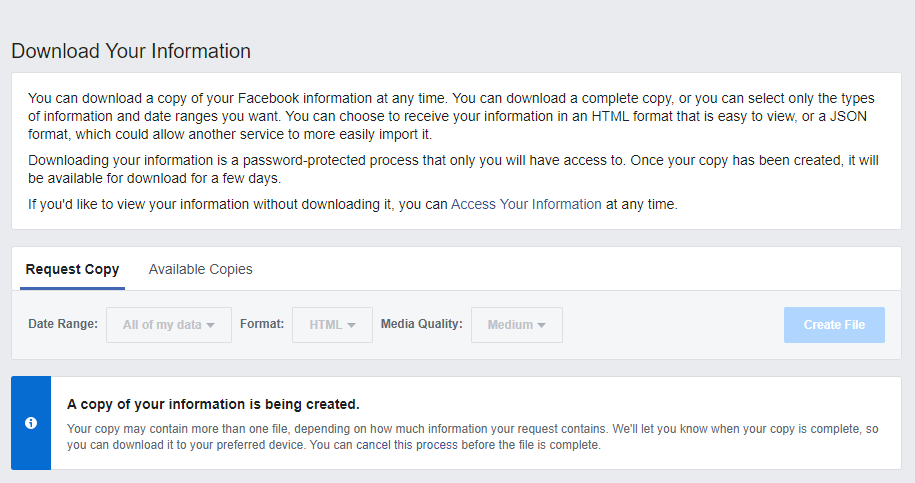Click the 'copy of your information is being created' heading
This screenshot has height=483, width=915.
(x=213, y=404)
